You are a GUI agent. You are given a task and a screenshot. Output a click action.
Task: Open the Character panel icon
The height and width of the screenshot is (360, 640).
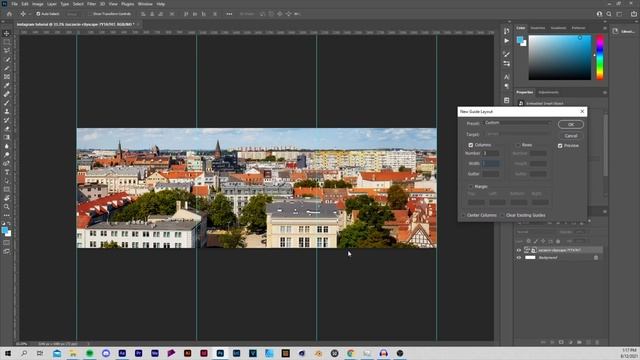pyautogui.click(x=507, y=77)
